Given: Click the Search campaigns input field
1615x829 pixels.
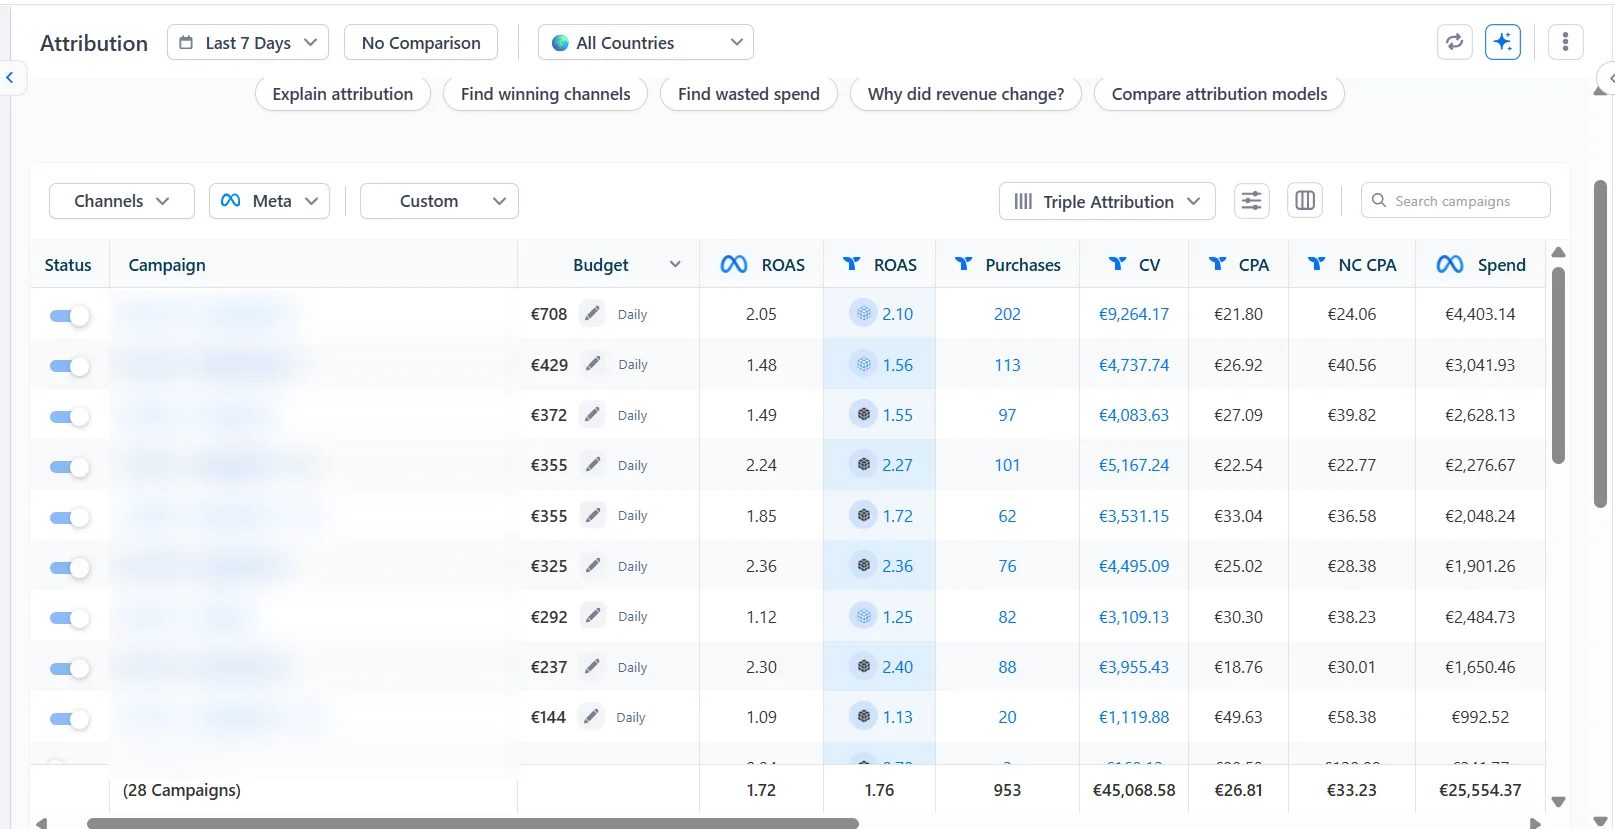Looking at the screenshot, I should pos(1455,201).
